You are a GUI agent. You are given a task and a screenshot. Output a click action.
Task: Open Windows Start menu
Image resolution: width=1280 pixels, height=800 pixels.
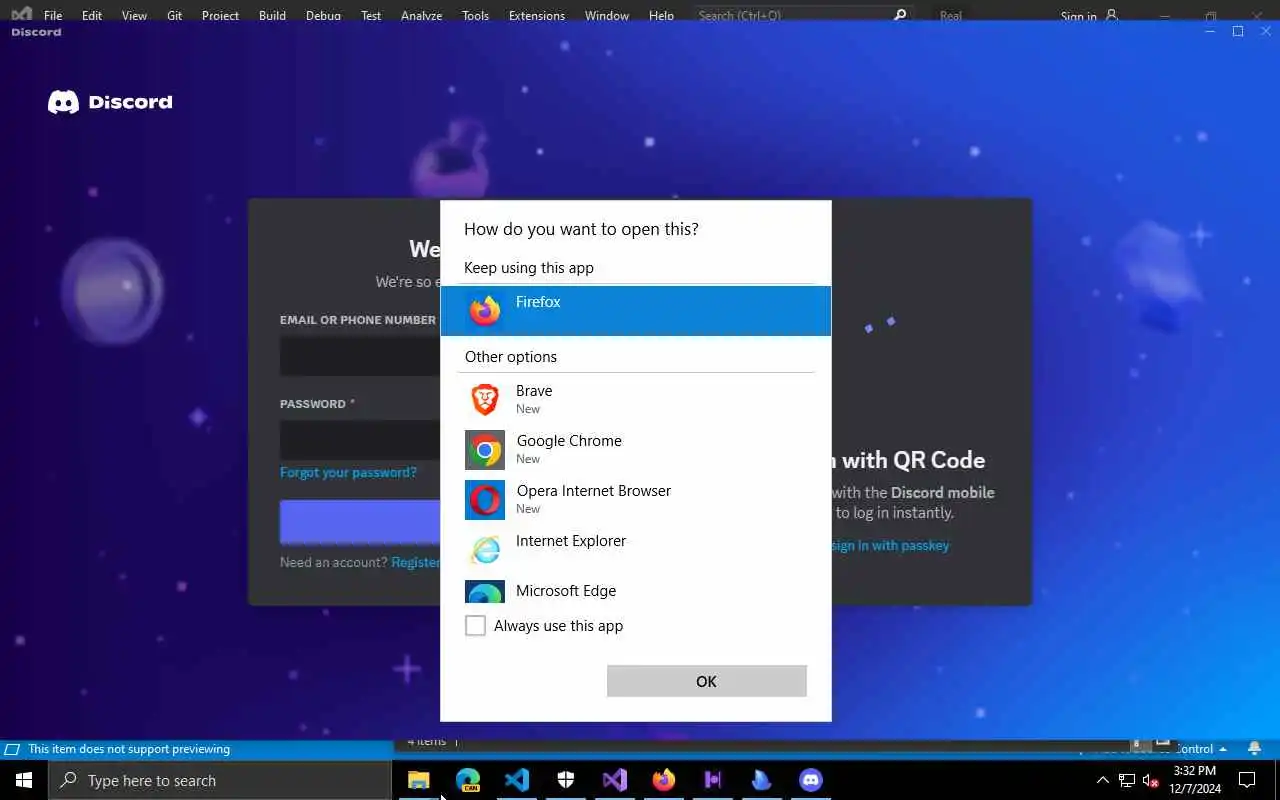(24, 780)
